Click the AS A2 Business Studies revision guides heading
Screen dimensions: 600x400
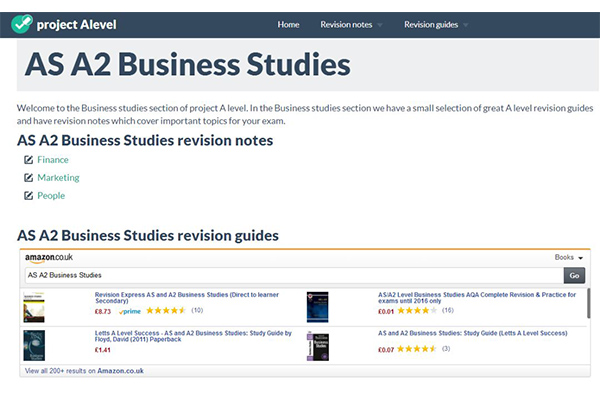point(148,235)
